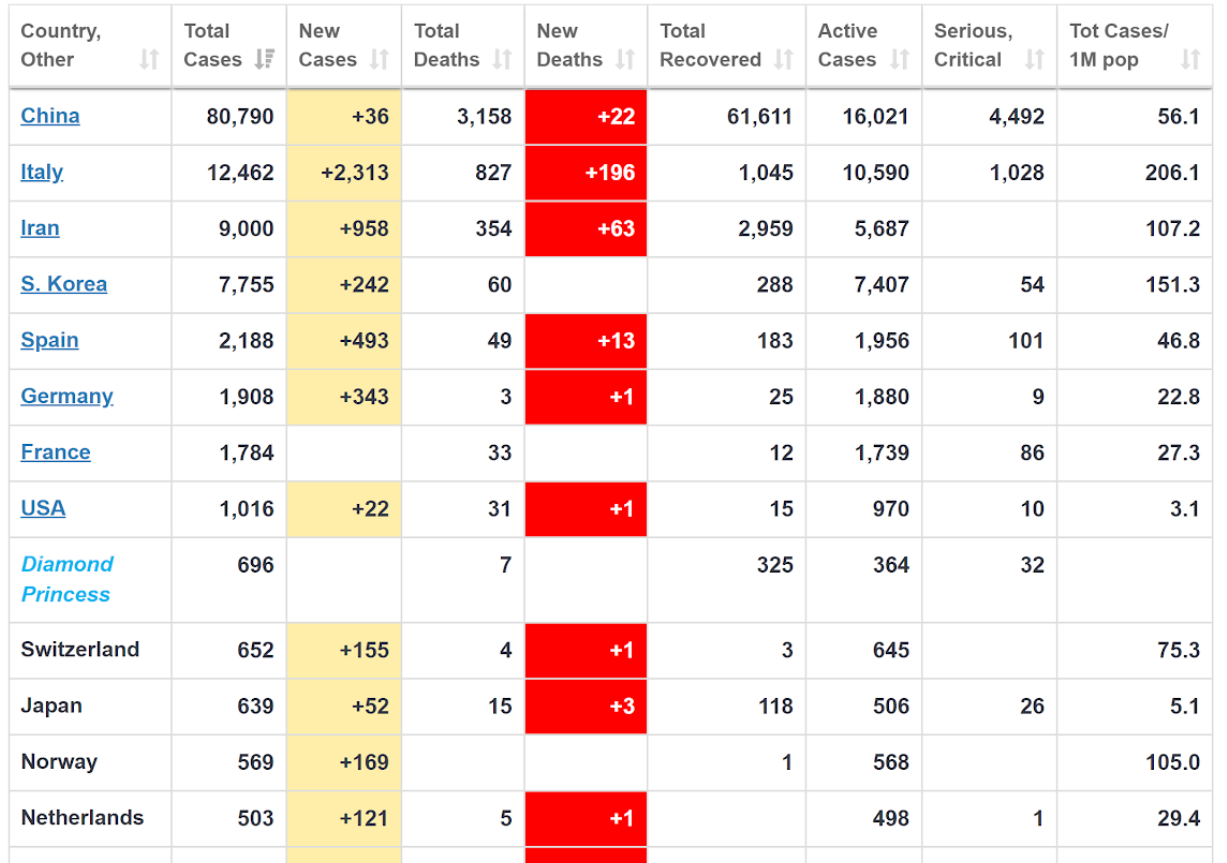Open the China country link
The image size is (1227, 863).
50,116
